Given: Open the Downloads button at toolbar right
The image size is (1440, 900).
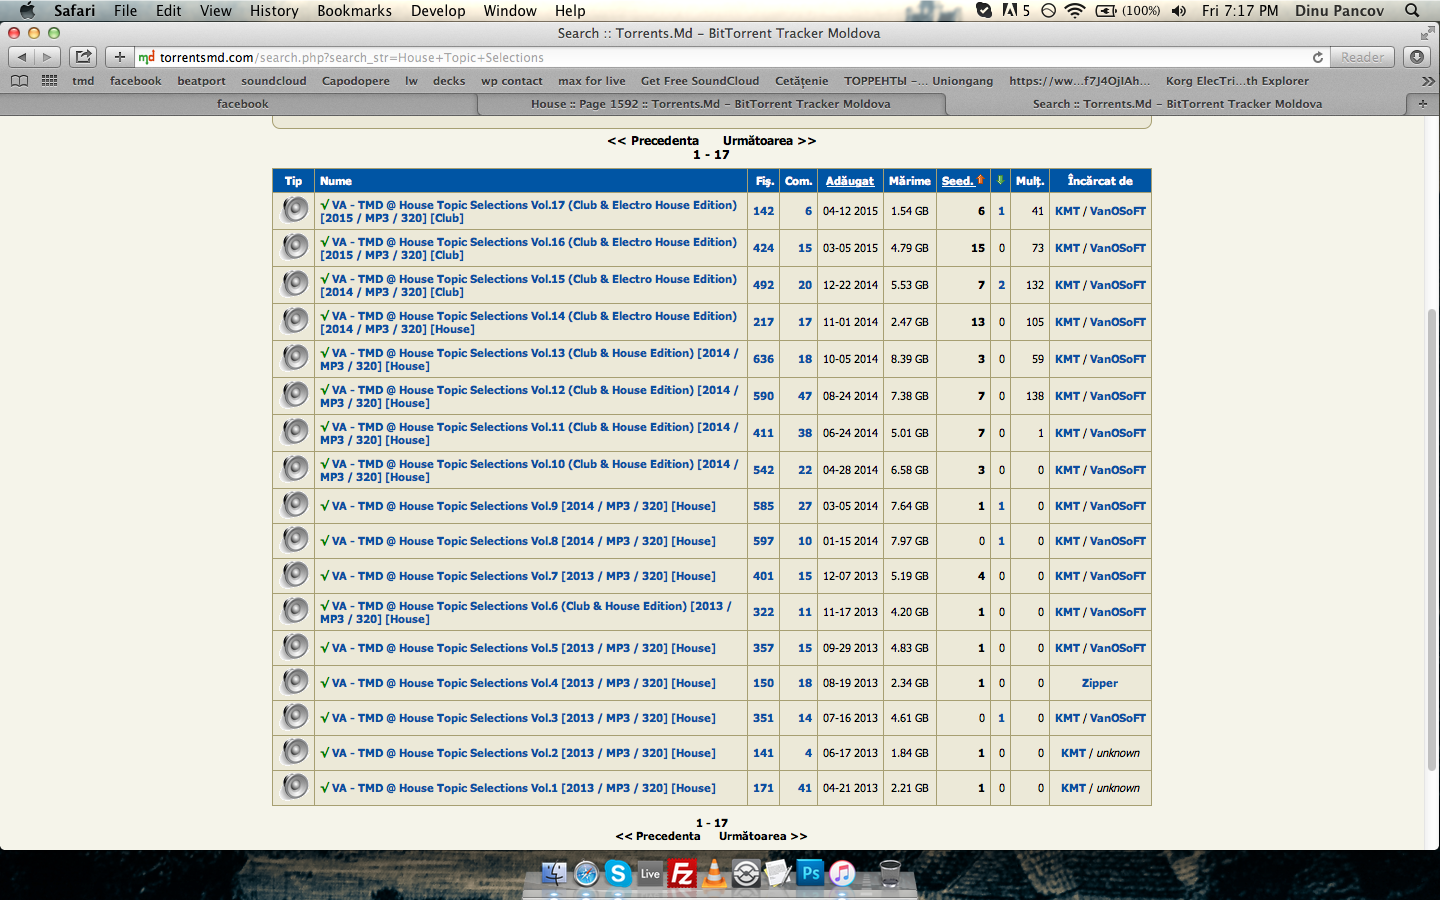Looking at the screenshot, I should click(x=1416, y=57).
